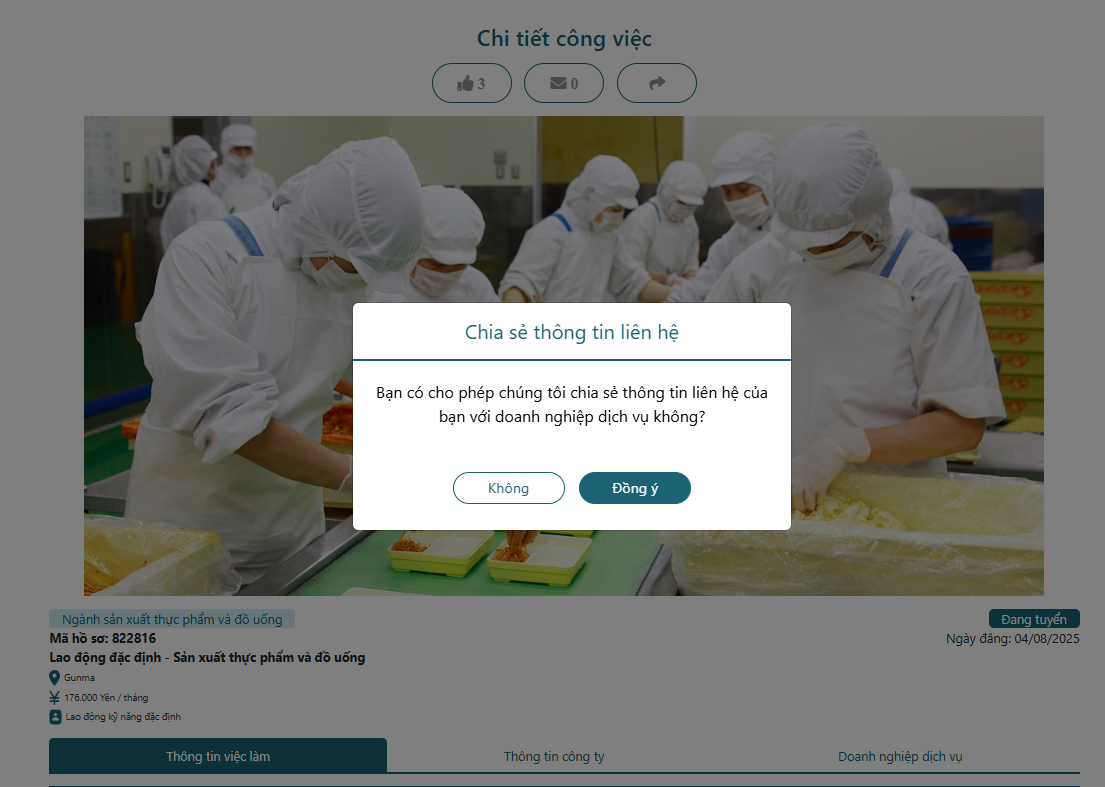The height and width of the screenshot is (787, 1105).
Task: Click the job title Lao động đặc định
Action: pyautogui.click(x=207, y=657)
